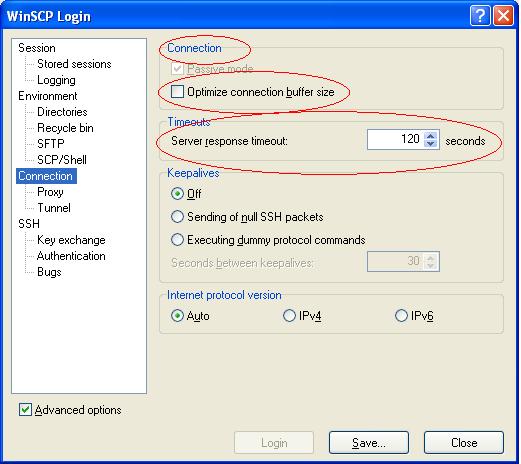521x464 pixels.
Task: Open the Session page in the tree
Action: click(37, 48)
